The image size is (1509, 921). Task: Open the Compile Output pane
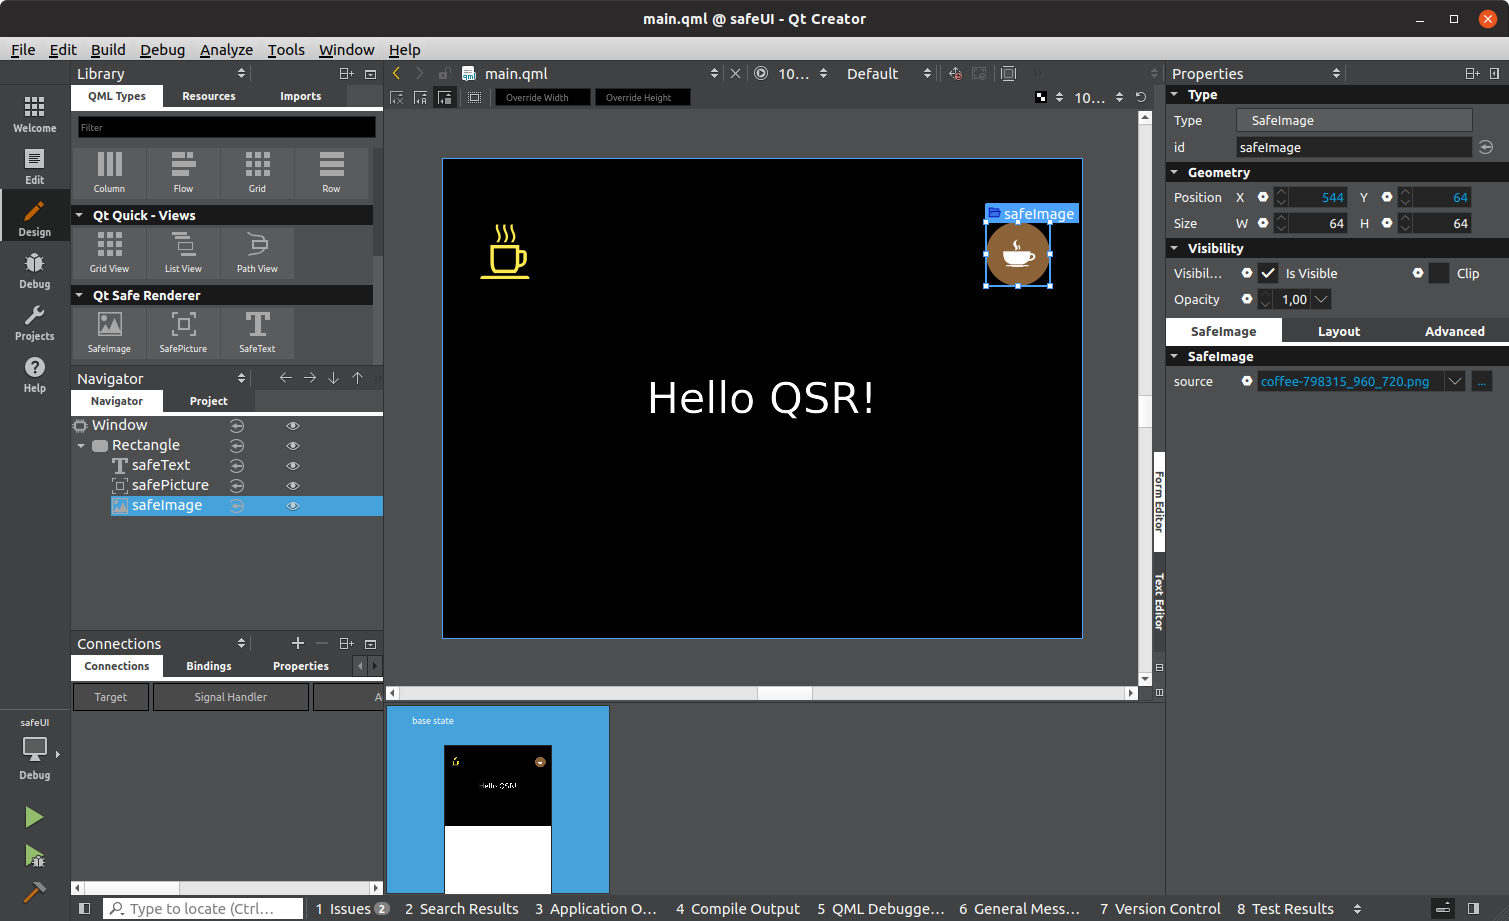(738, 909)
